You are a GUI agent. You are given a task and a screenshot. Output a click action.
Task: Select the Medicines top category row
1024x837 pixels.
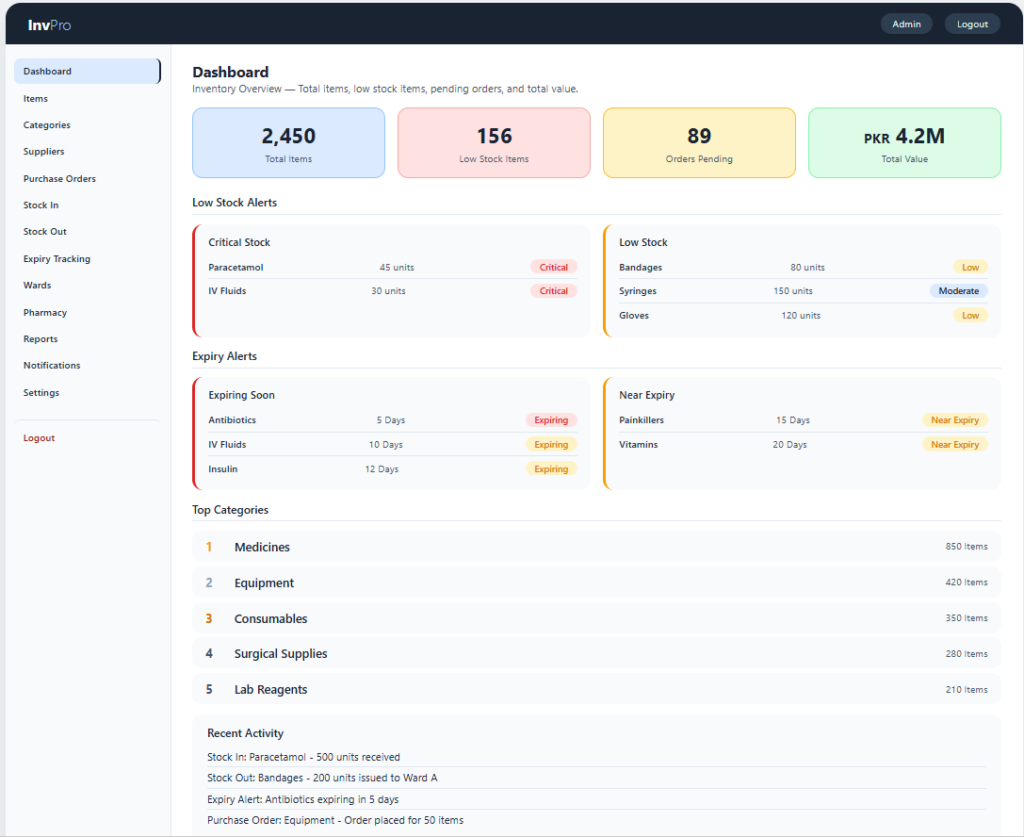point(596,547)
